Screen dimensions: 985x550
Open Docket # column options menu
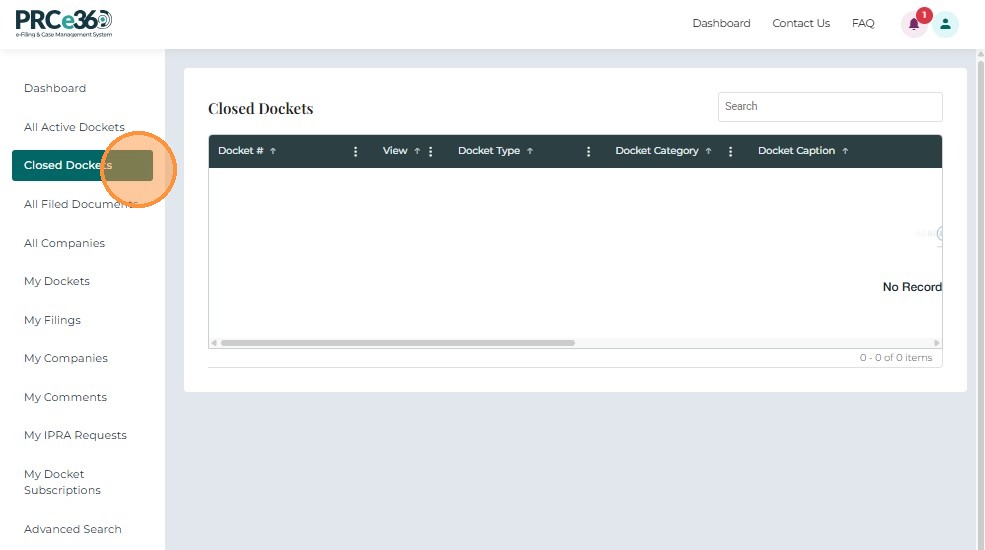click(356, 151)
